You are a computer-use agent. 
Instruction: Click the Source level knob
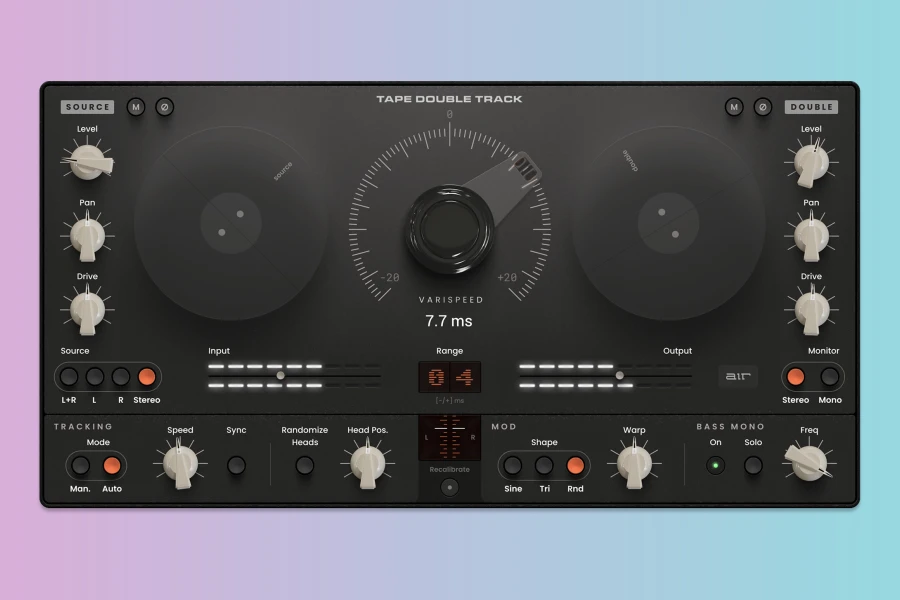89,161
